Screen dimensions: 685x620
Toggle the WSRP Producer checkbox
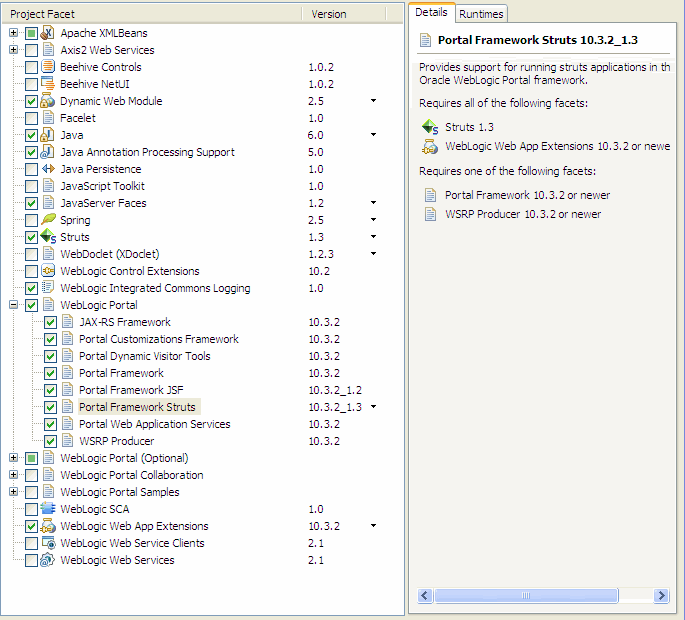50,441
